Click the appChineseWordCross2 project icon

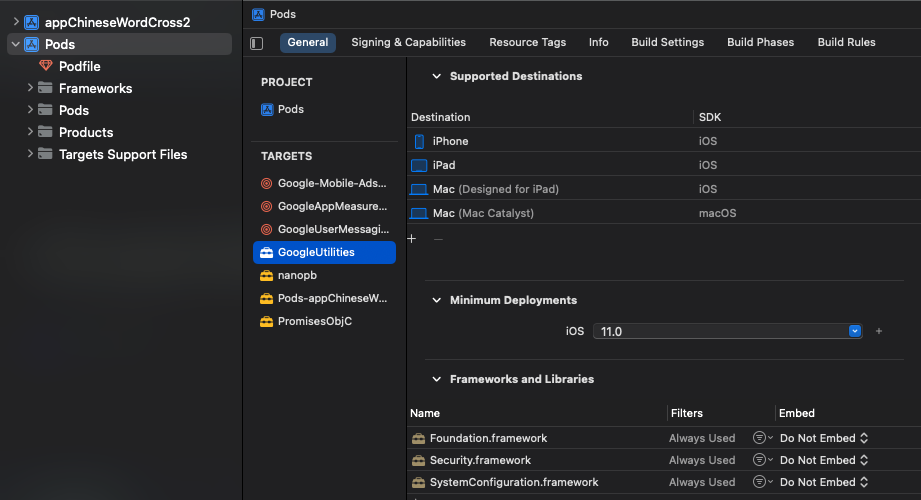point(32,22)
